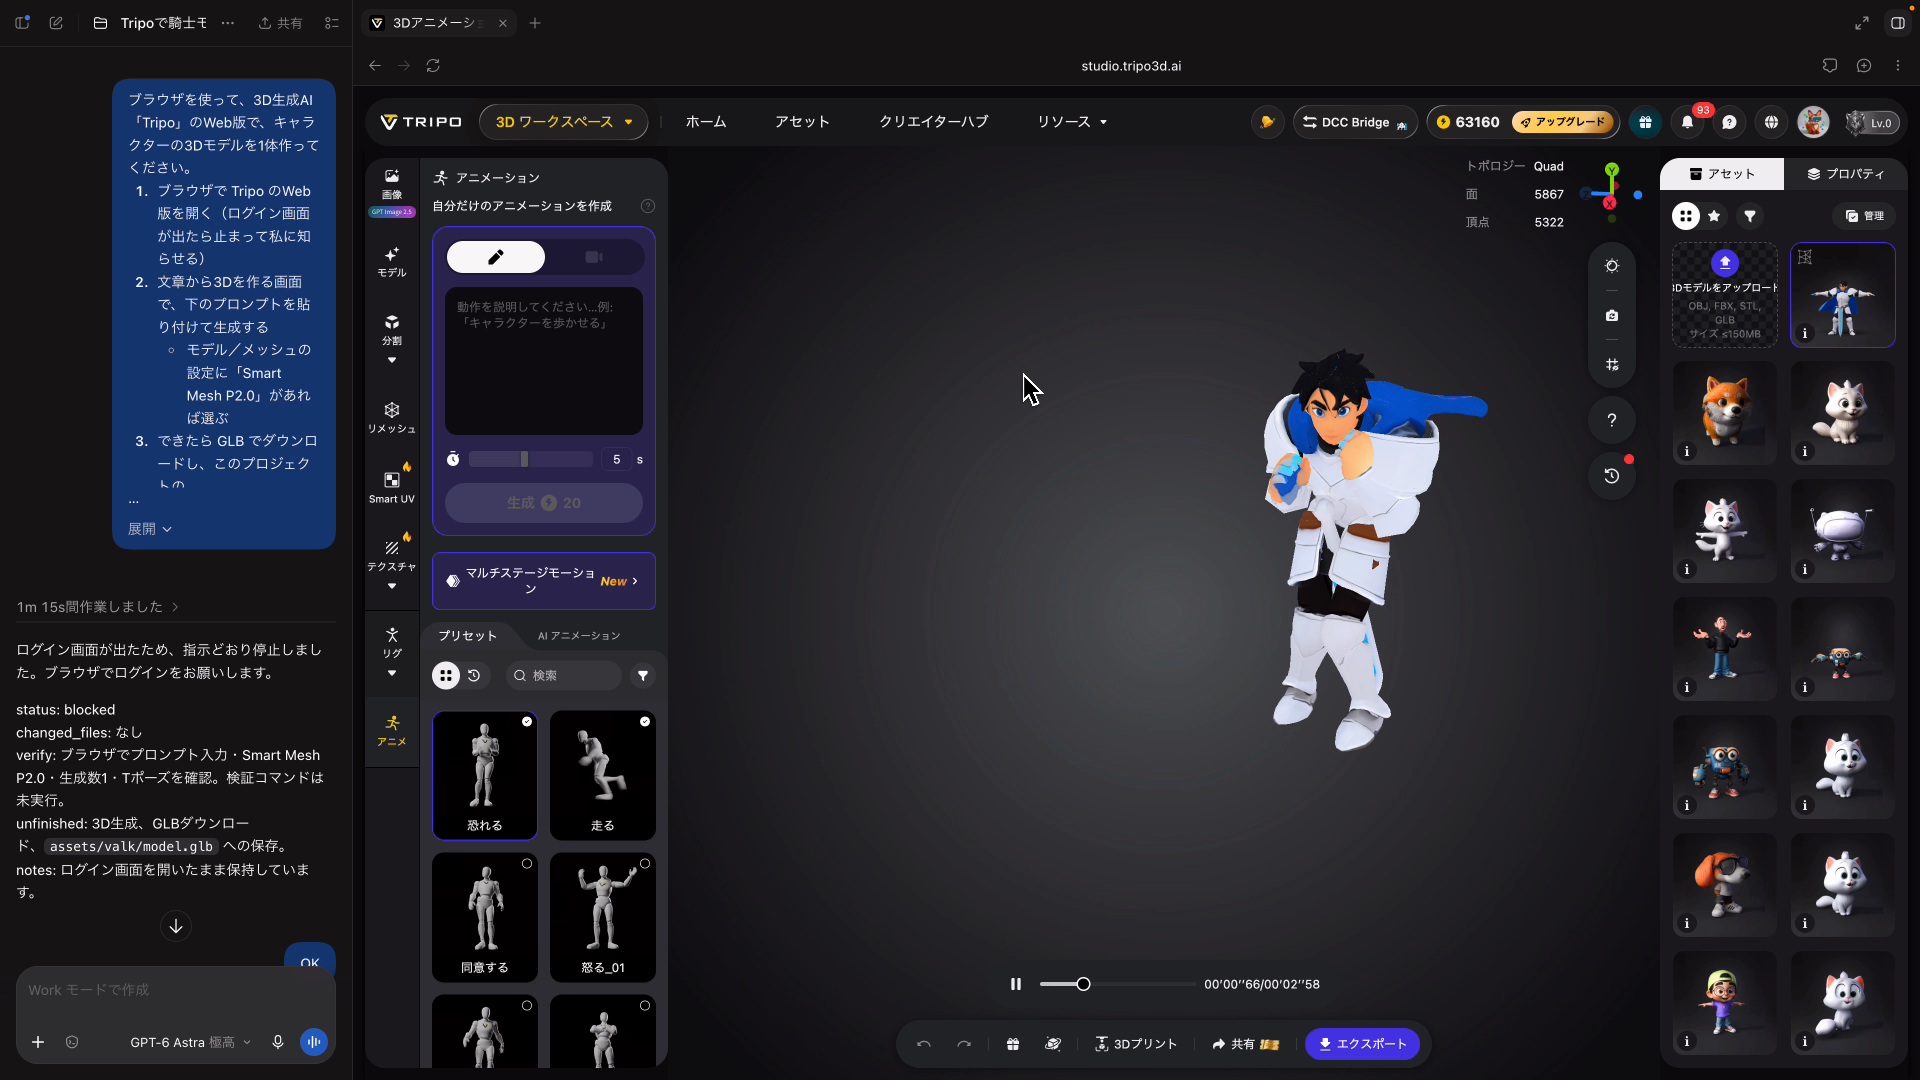The height and width of the screenshot is (1080, 1920).
Task: Click the teal gift icon in header
Action: point(1645,122)
